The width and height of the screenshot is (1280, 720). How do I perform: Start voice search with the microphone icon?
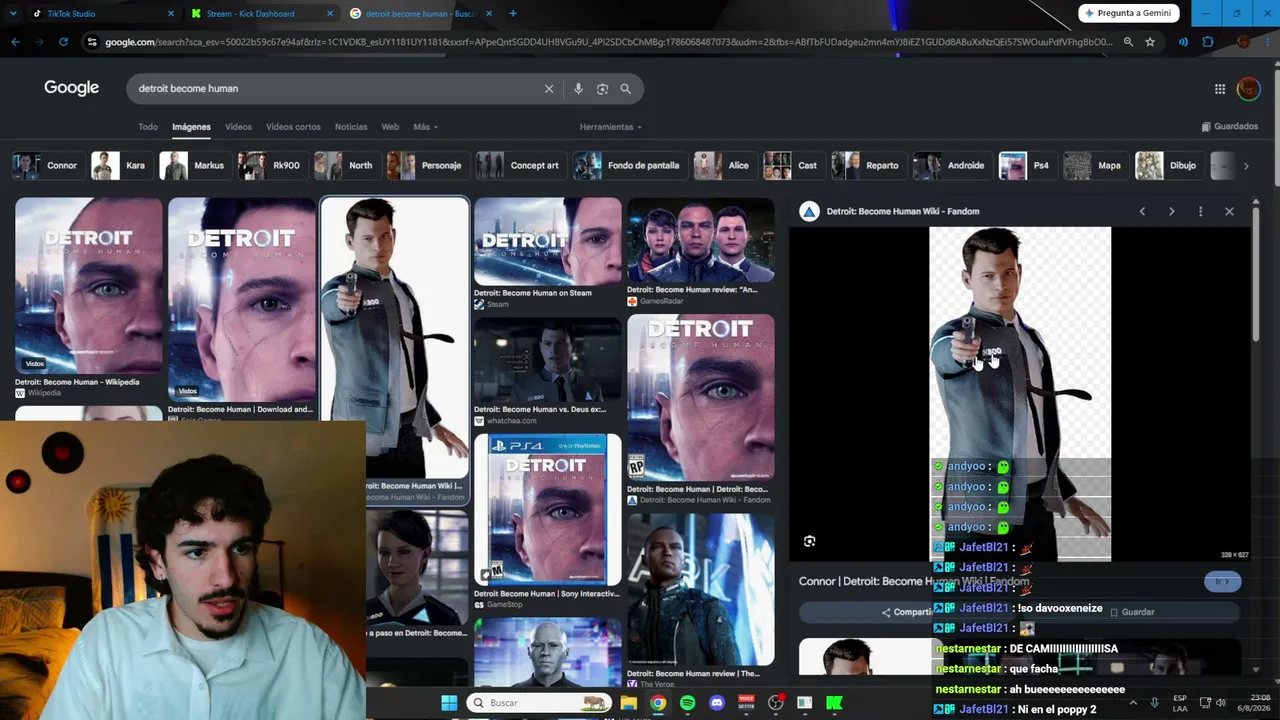578,89
